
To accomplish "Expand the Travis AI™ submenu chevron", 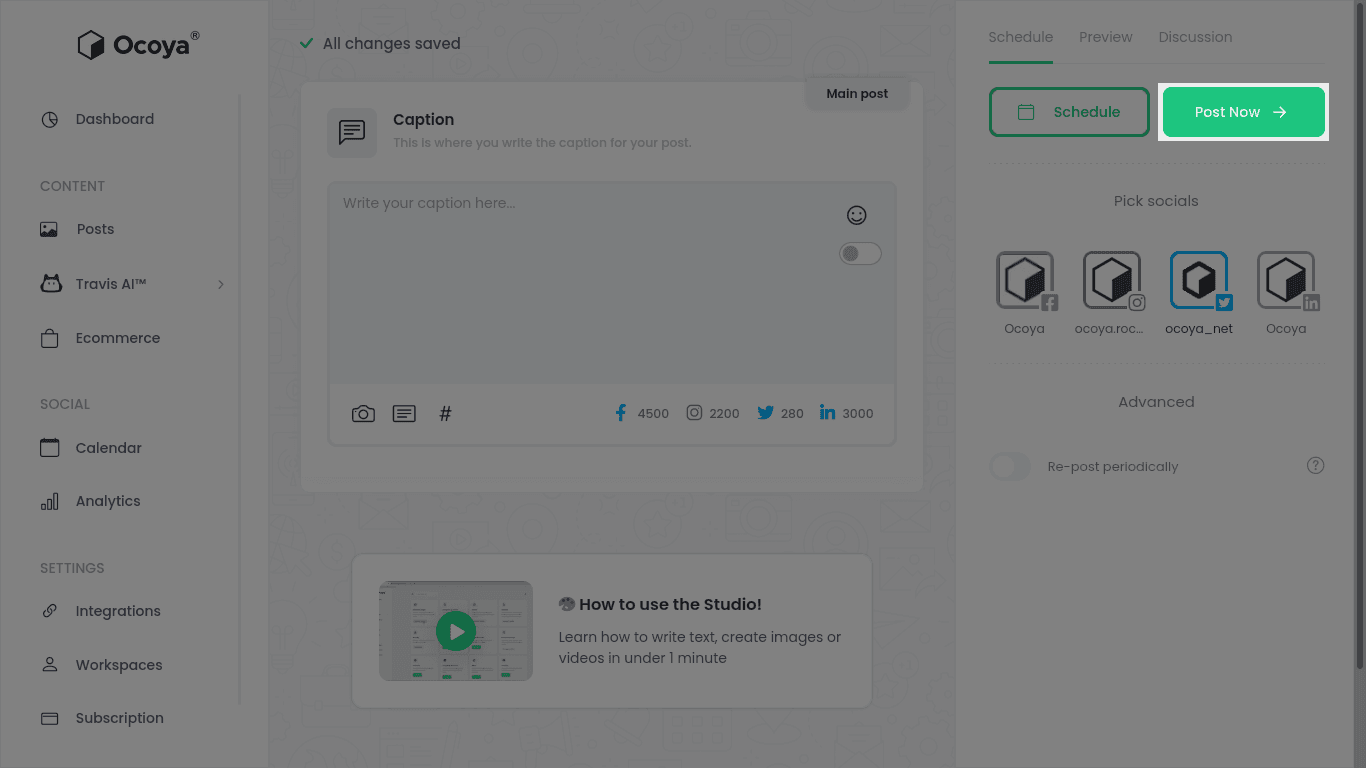I will (221, 285).
